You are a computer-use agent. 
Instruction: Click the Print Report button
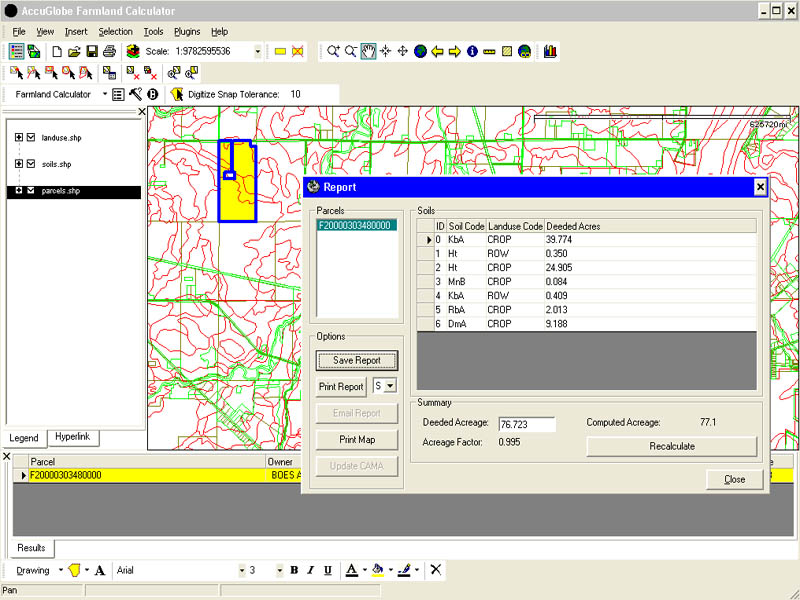(341, 387)
